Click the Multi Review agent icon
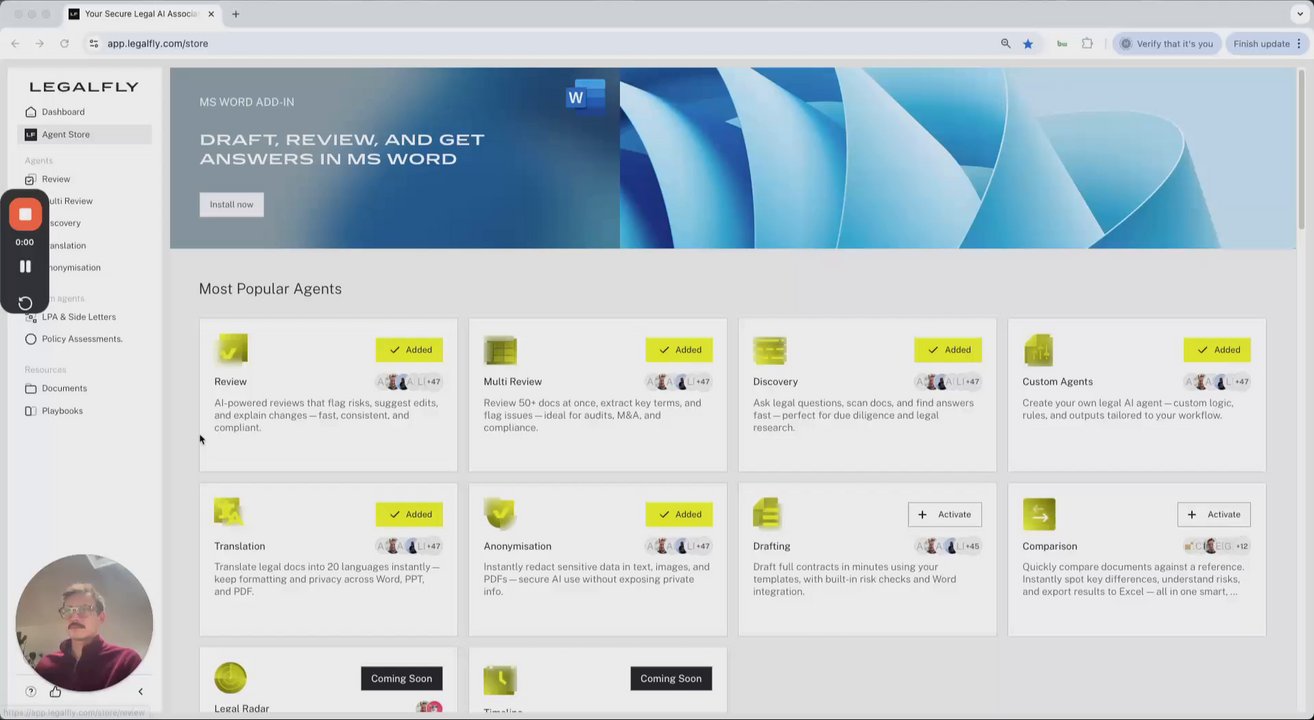This screenshot has height=720, width=1314. [500, 350]
